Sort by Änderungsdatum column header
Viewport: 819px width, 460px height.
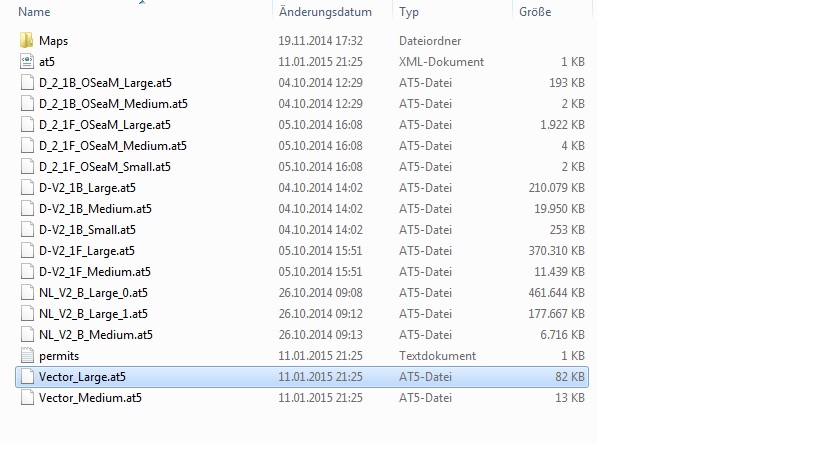tap(325, 12)
